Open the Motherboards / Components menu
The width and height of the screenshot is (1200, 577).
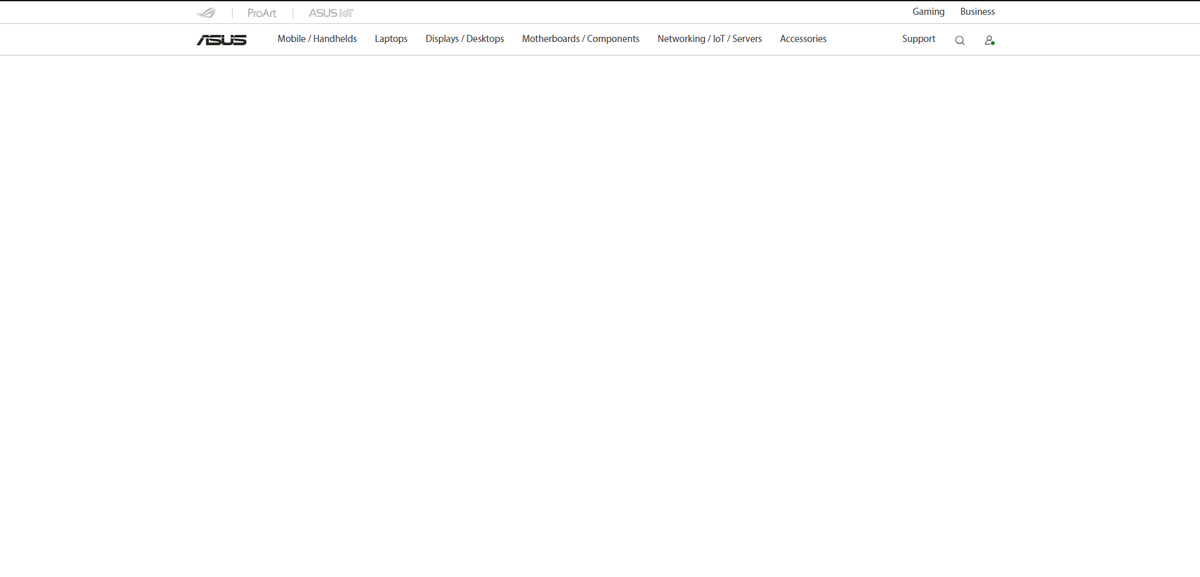pyautogui.click(x=581, y=39)
